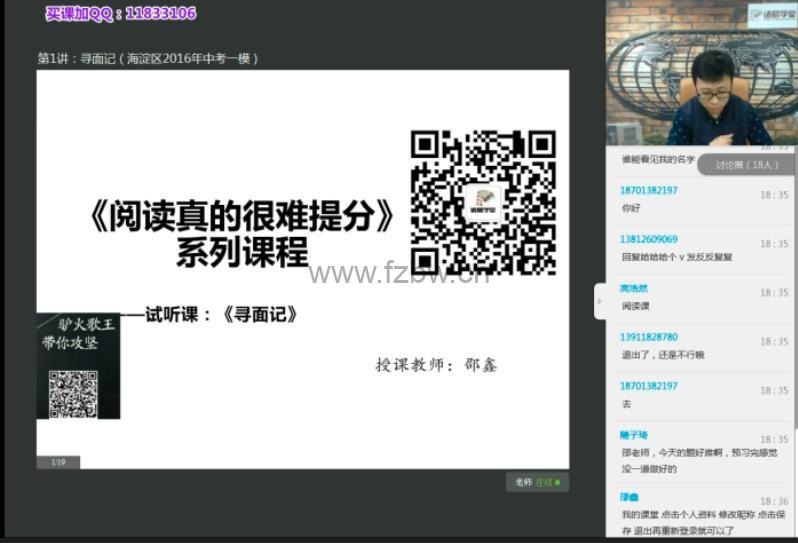Click the 18:36 timestamp in chat
The height and width of the screenshot is (543, 798).
774,501
